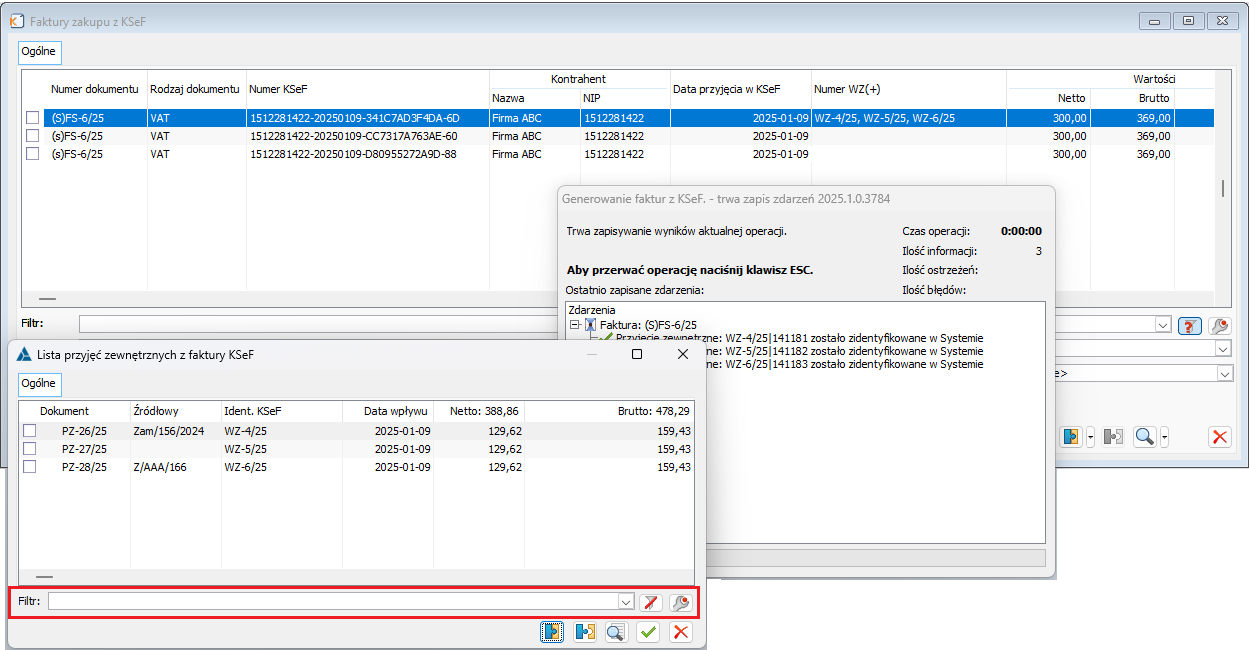Screen dimensions: 1249x650
Task: Click the magnifier icon in Faktury zakupu window
Action: click(x=1144, y=437)
